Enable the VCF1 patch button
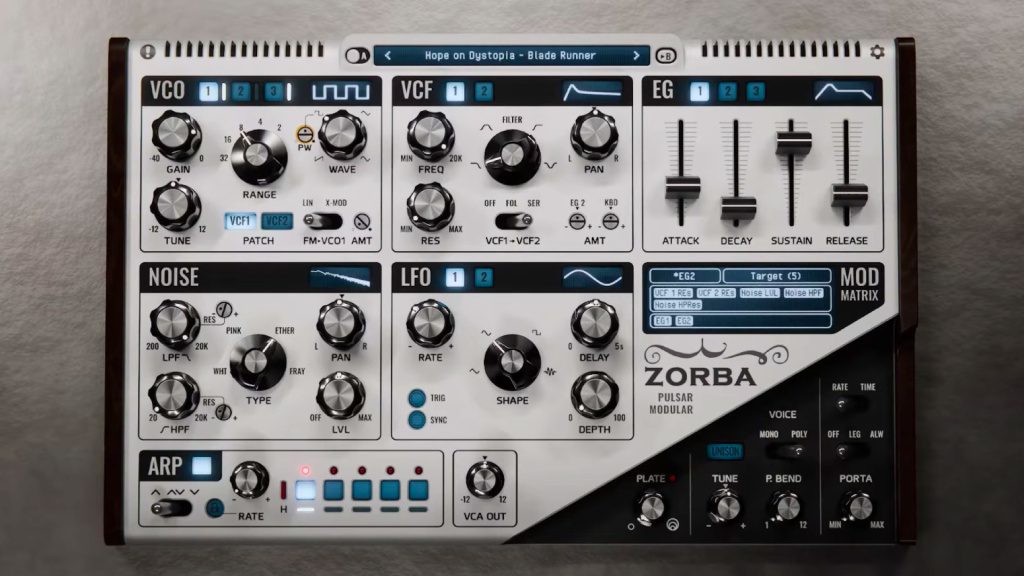 click(240, 221)
